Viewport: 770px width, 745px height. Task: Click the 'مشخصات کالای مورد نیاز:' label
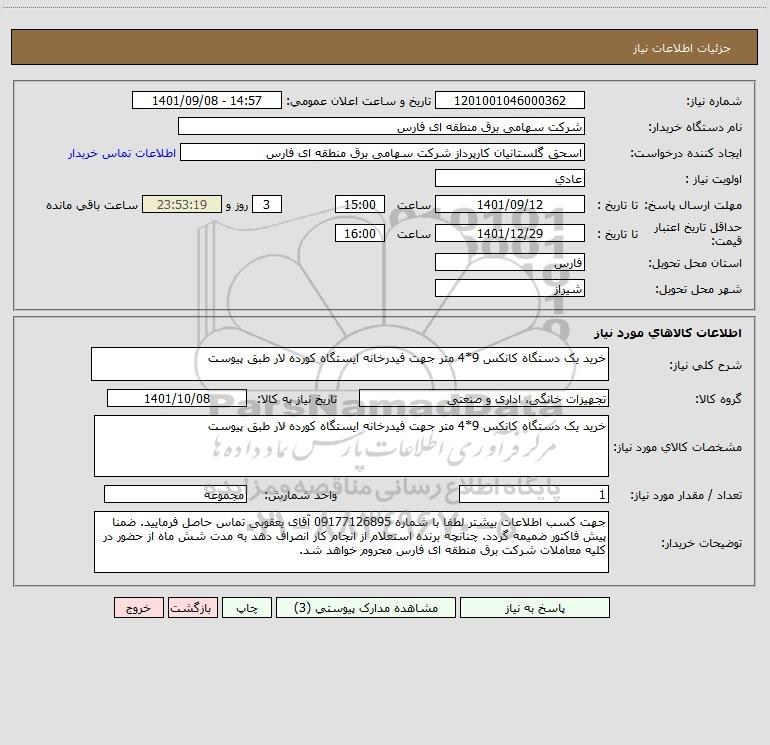[x=678, y=447]
